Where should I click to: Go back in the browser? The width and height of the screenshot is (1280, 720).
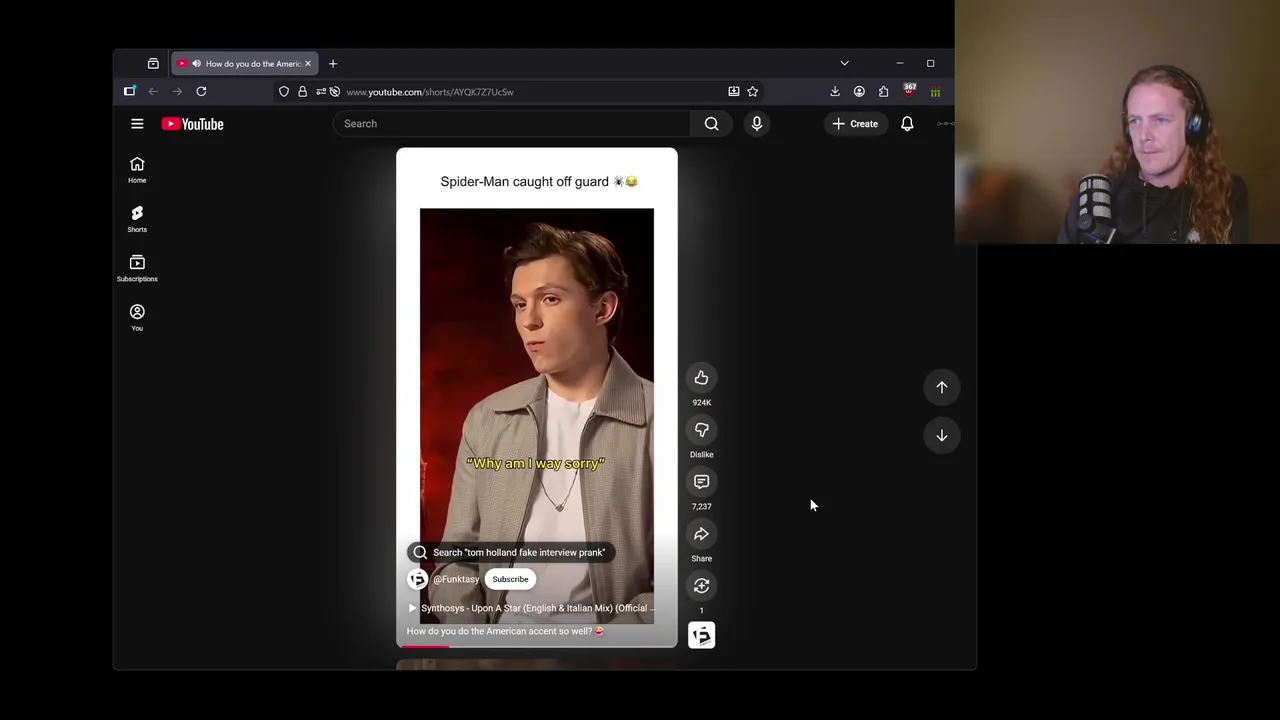[x=153, y=92]
